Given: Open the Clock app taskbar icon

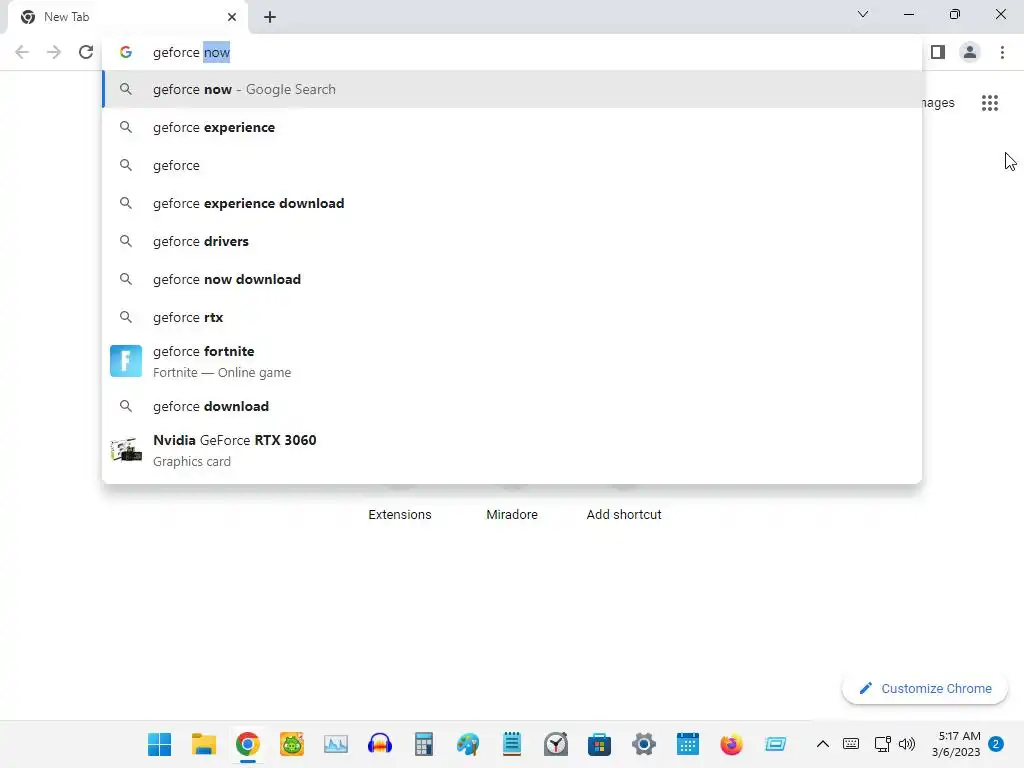Looking at the screenshot, I should click(x=556, y=744).
